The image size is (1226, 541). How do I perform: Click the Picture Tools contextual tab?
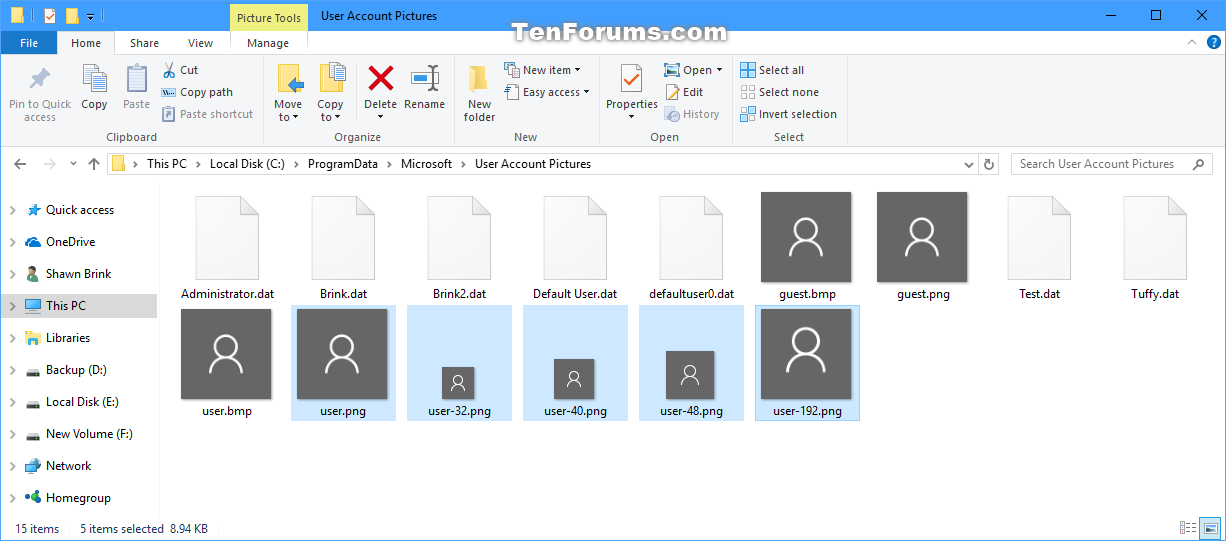pos(268,16)
